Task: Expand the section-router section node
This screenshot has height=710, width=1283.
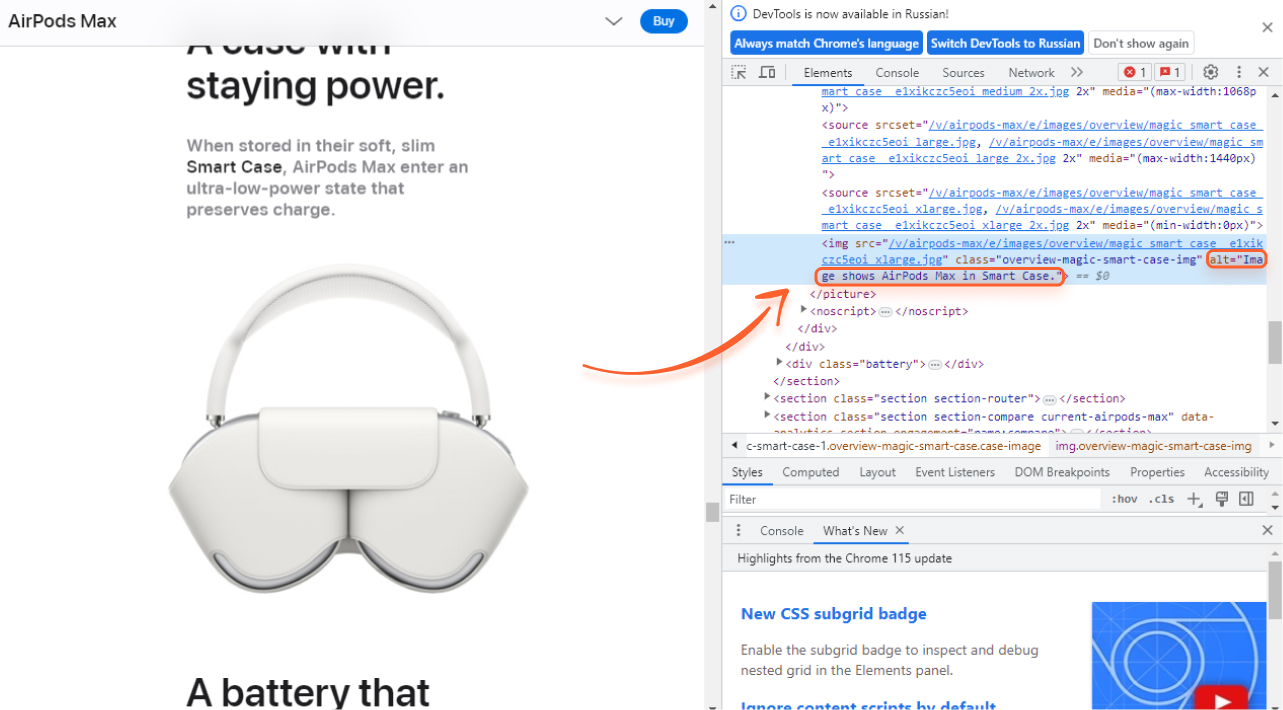Action: pos(767,397)
